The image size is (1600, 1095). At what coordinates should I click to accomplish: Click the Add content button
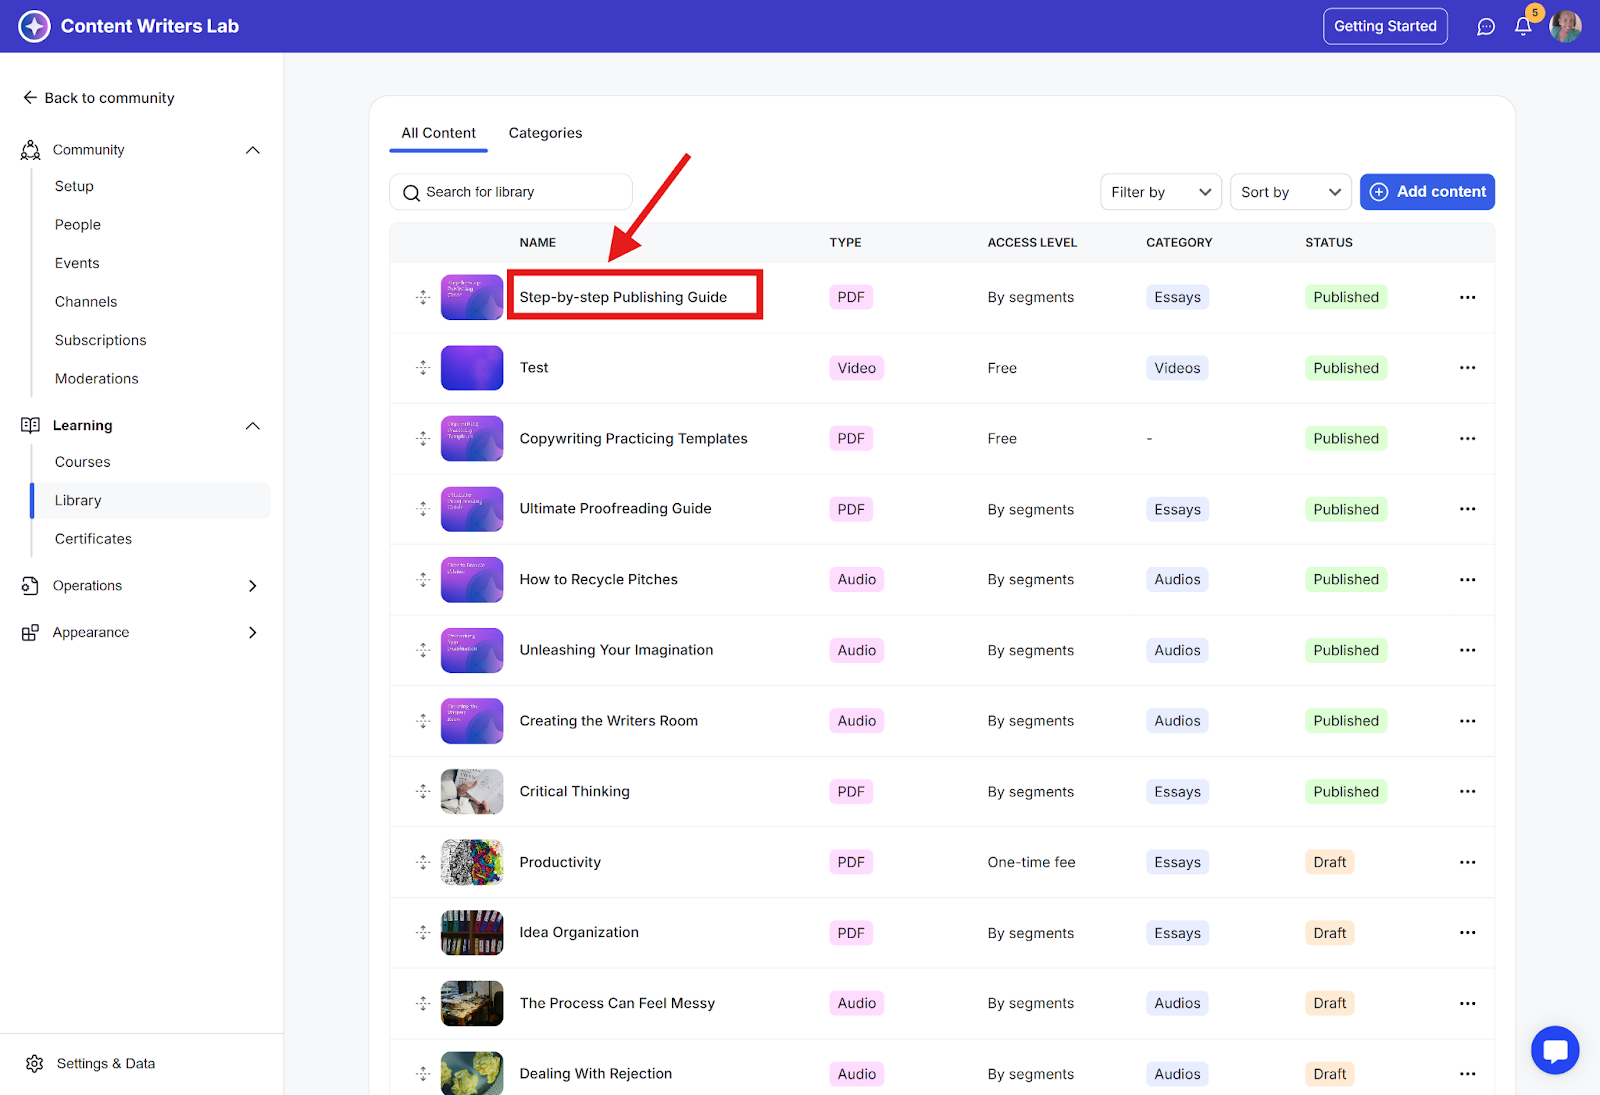pyautogui.click(x=1427, y=192)
